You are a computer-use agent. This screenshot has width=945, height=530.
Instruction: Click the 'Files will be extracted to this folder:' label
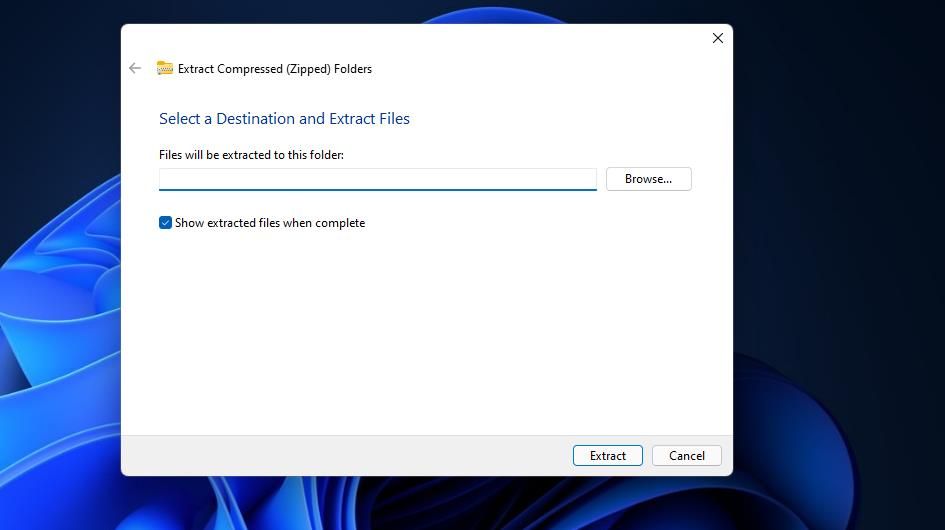point(251,155)
